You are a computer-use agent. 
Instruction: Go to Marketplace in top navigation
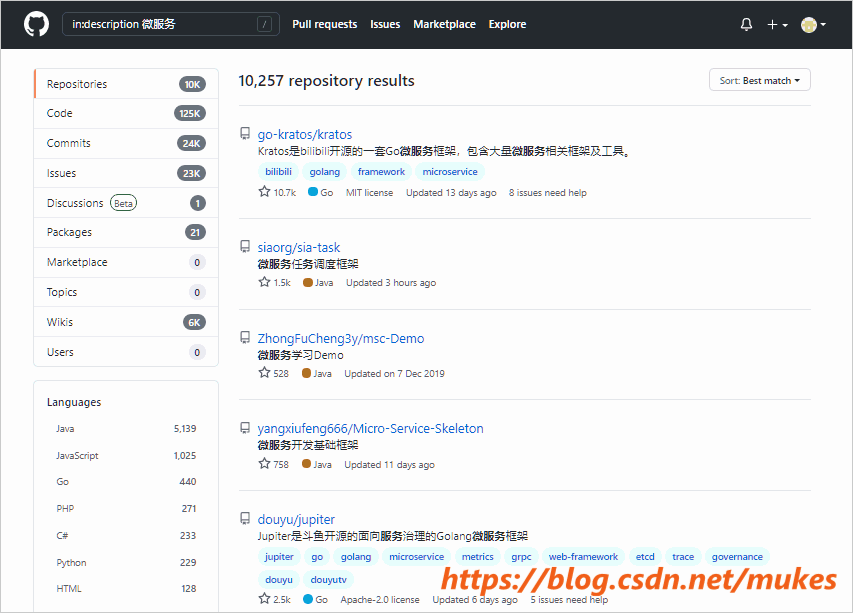[x=444, y=24]
